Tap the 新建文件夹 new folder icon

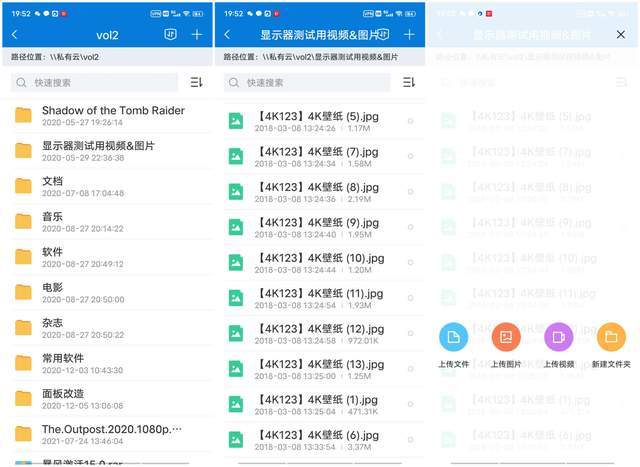point(611,338)
